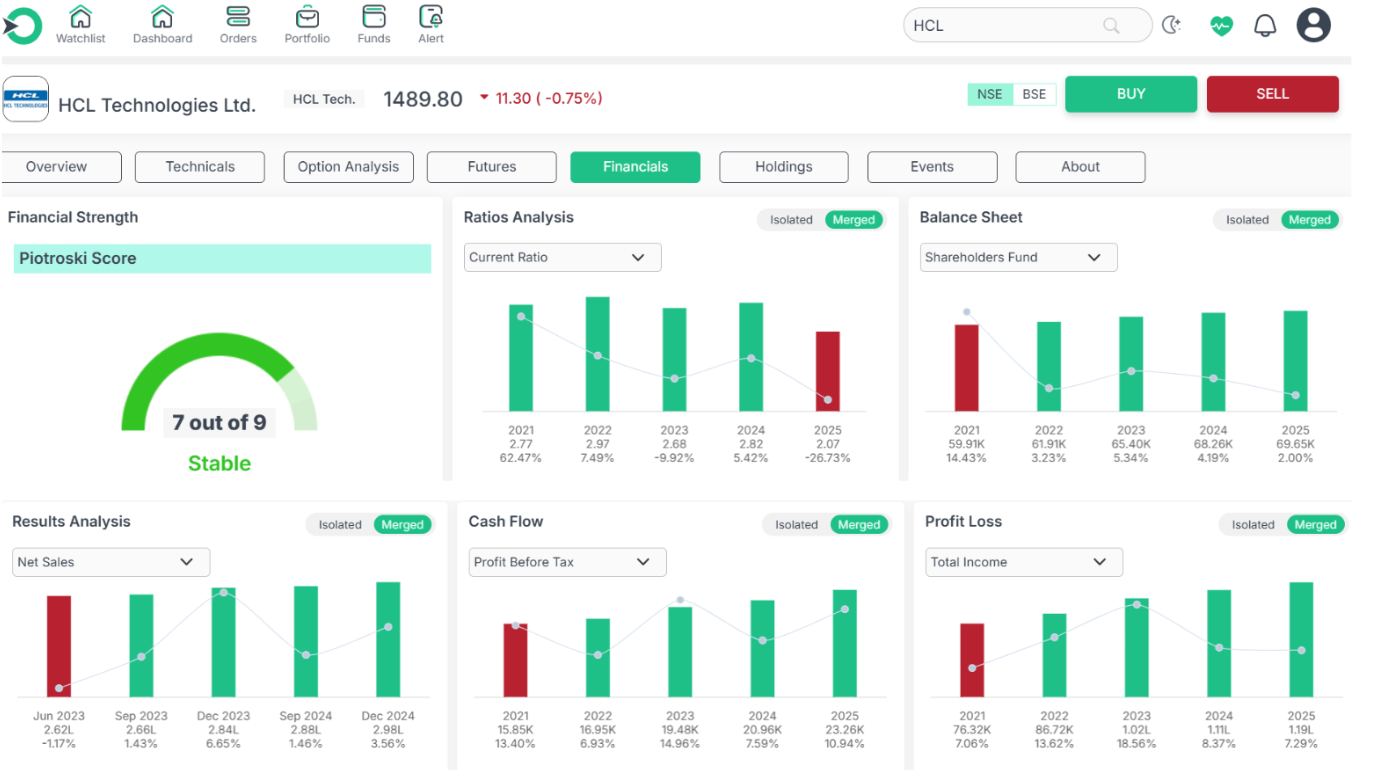1385x777 pixels.
Task: Click the HCL Technologies Ltd. company name
Action: pyautogui.click(x=157, y=105)
